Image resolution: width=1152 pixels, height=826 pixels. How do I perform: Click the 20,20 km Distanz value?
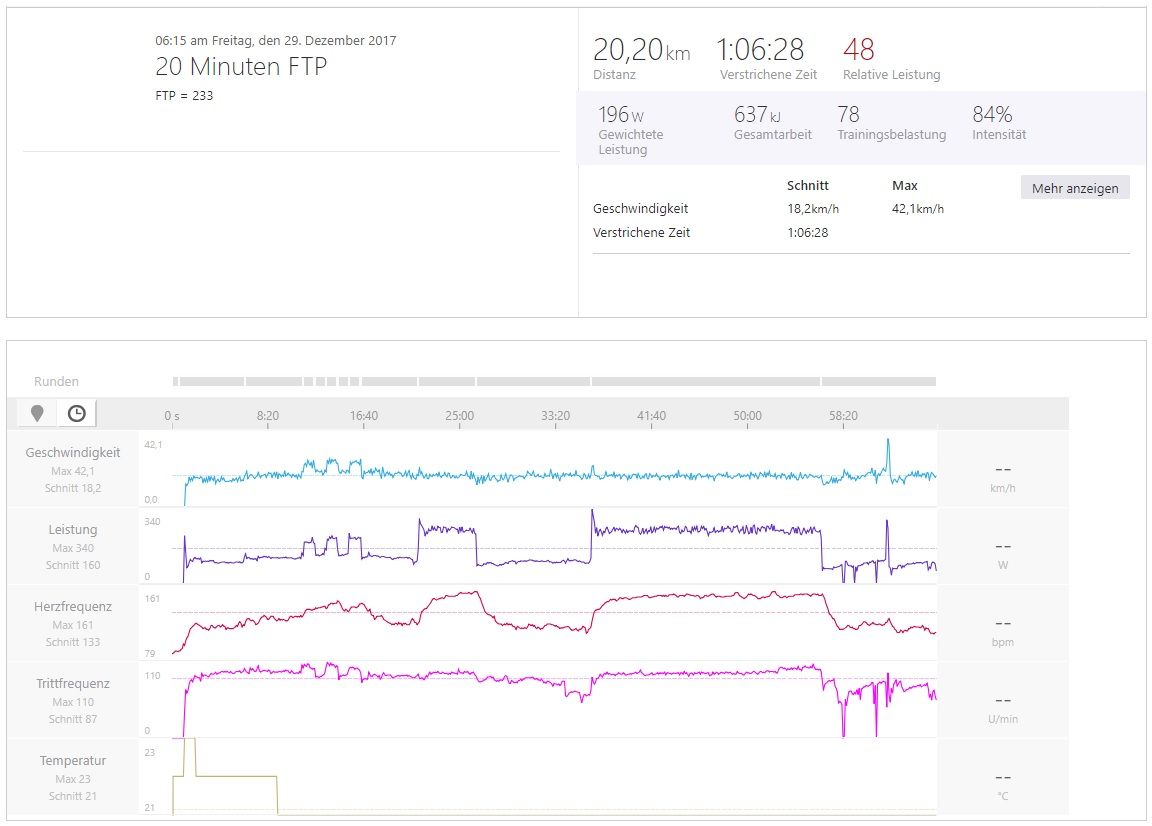[x=641, y=50]
